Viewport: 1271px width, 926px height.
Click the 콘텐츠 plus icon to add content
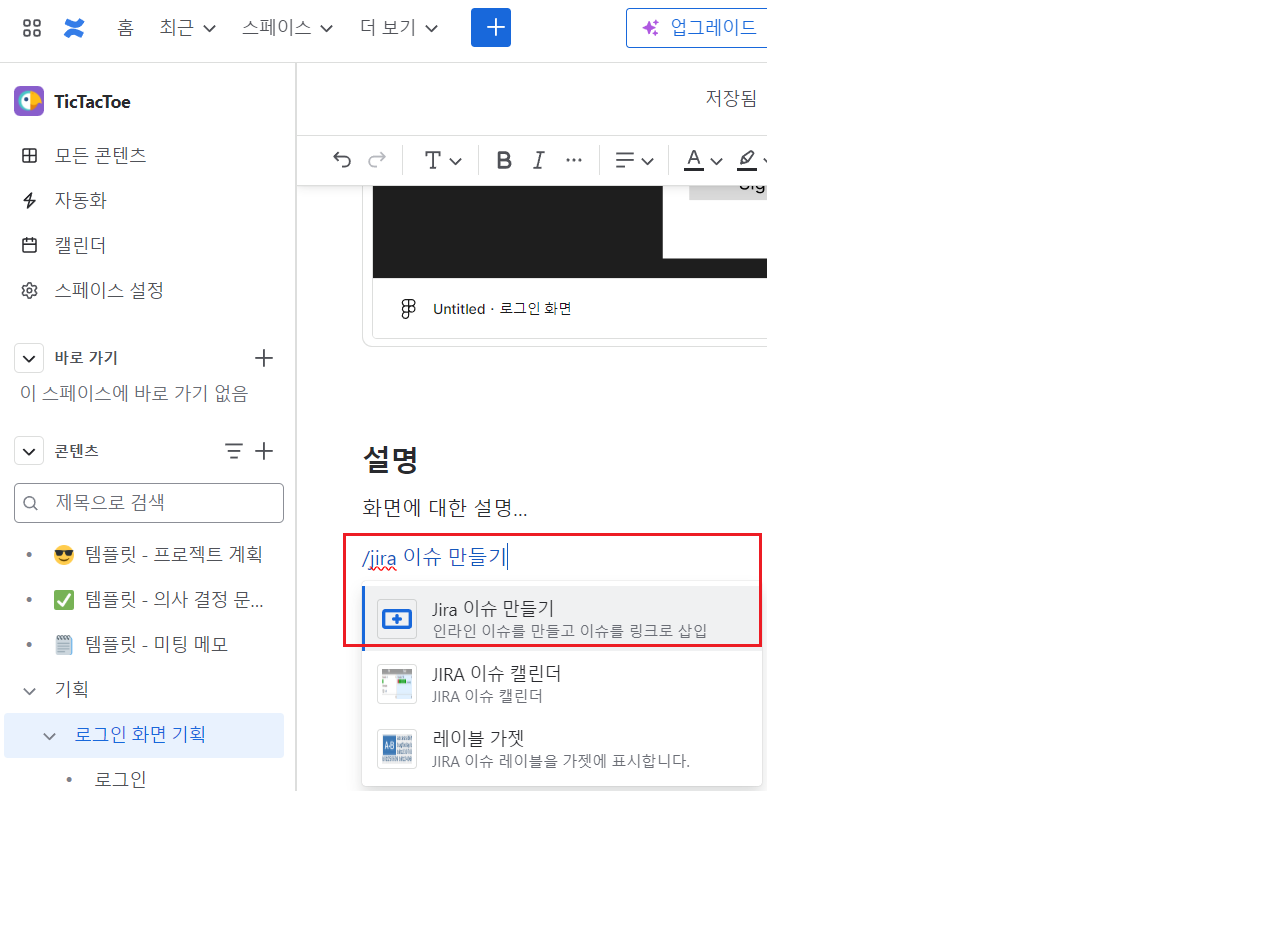pos(264,451)
